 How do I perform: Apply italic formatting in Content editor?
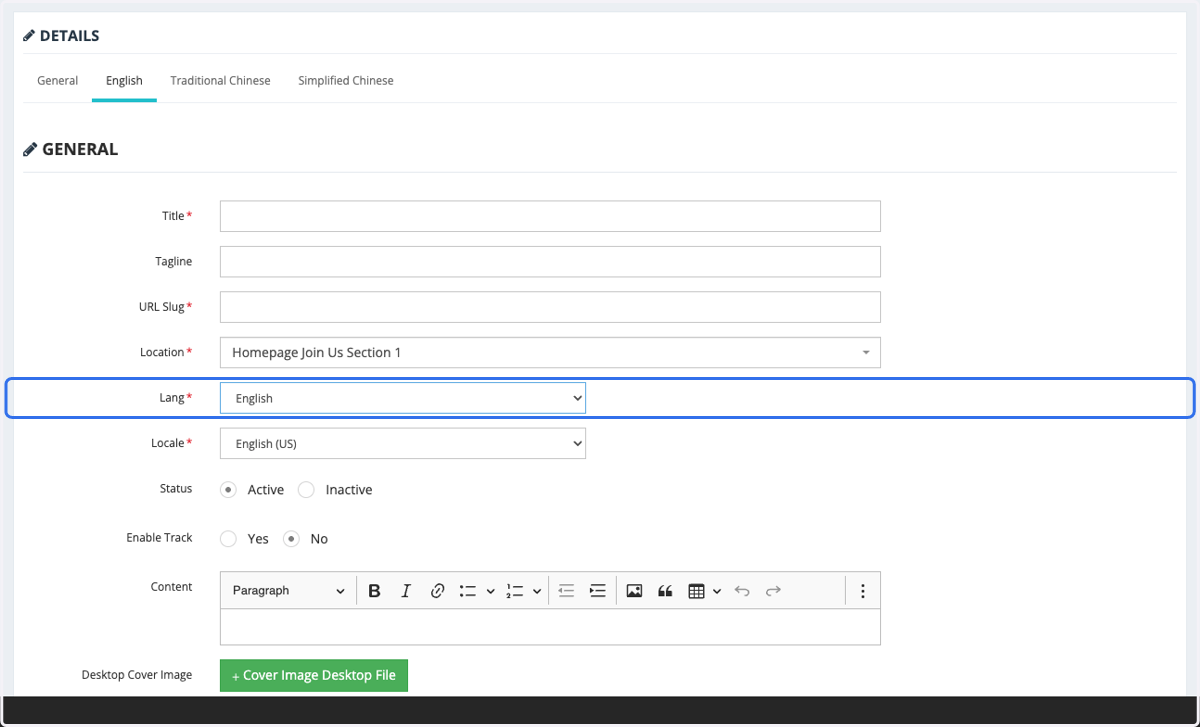pos(405,591)
